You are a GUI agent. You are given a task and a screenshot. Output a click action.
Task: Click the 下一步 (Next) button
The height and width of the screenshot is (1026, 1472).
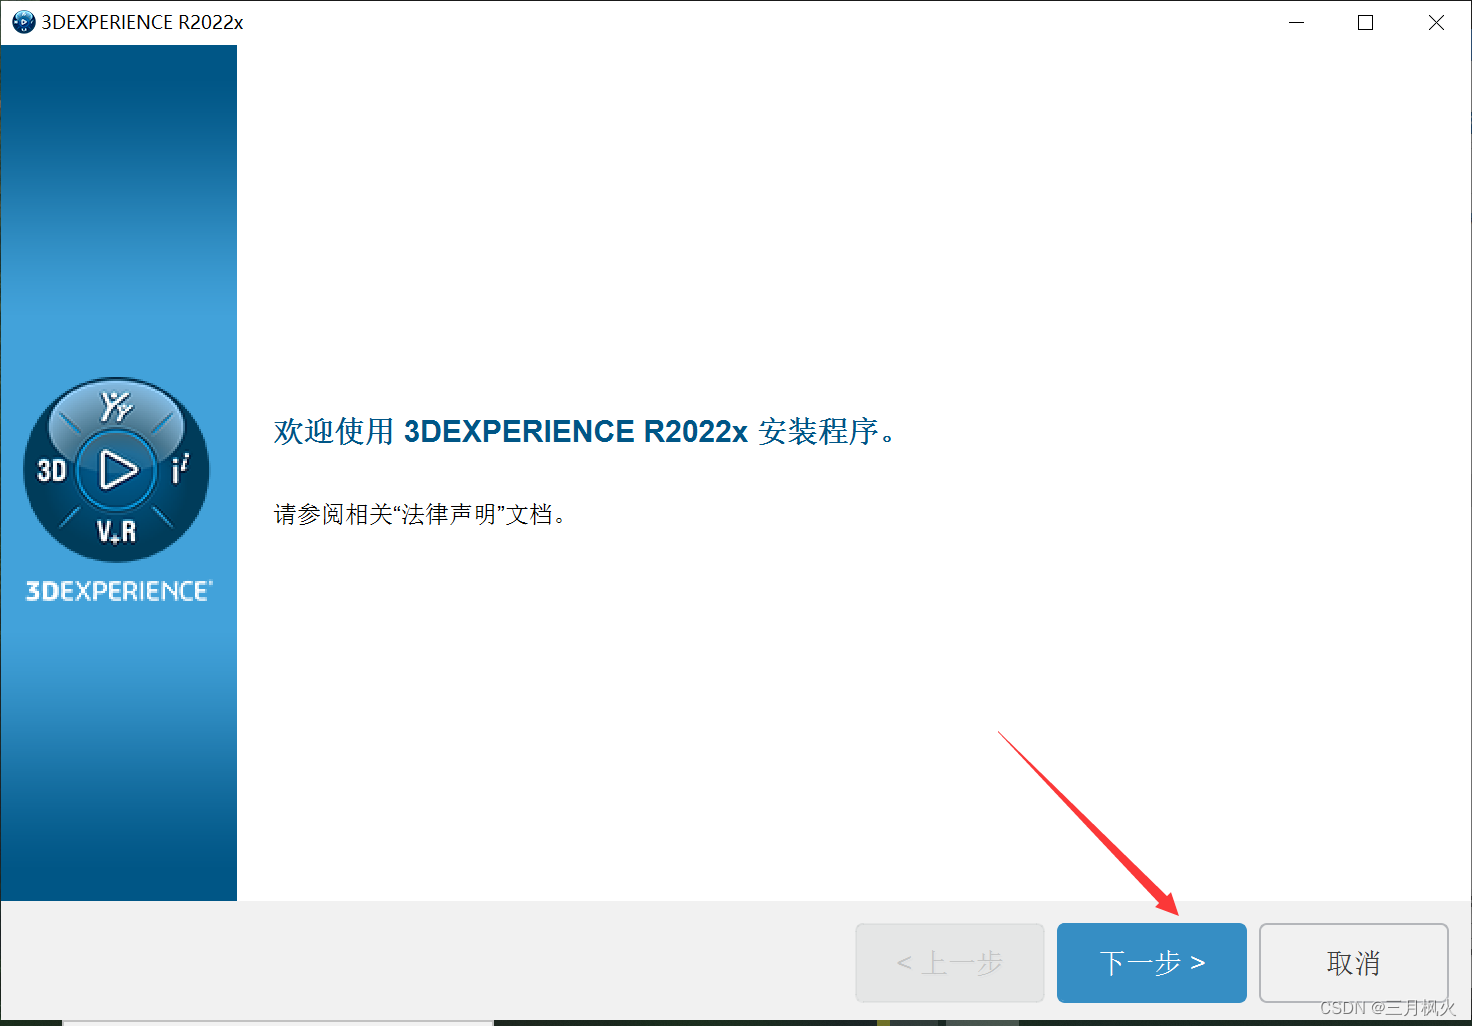tap(1151, 962)
